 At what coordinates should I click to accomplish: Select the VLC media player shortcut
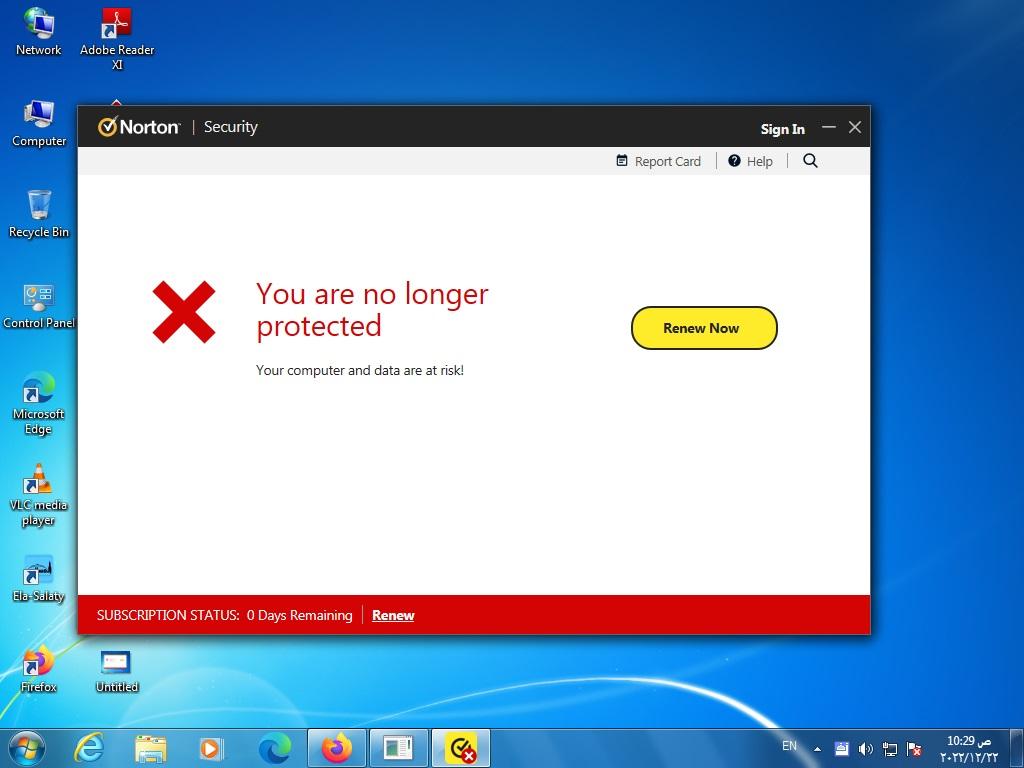pos(39,494)
